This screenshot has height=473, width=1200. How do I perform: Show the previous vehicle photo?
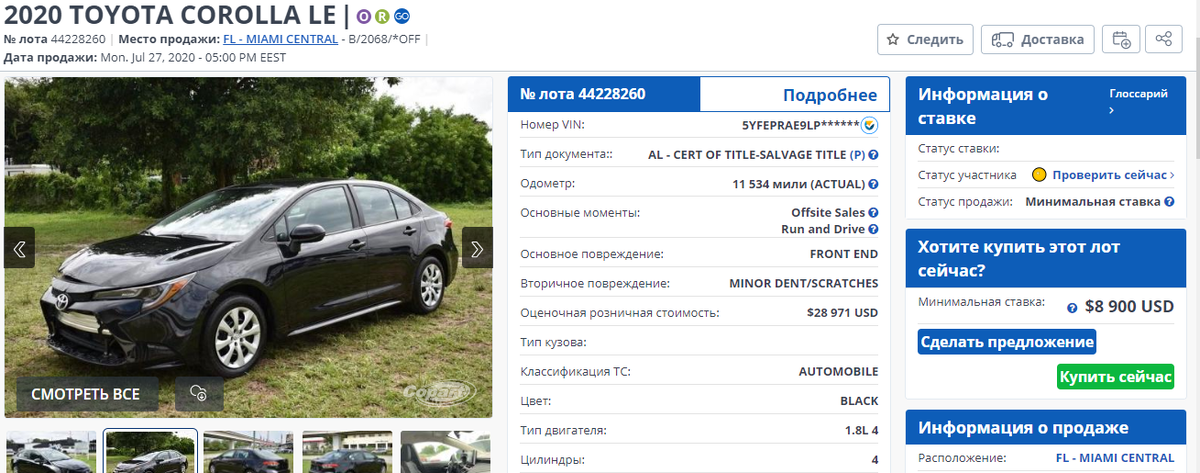tap(20, 247)
